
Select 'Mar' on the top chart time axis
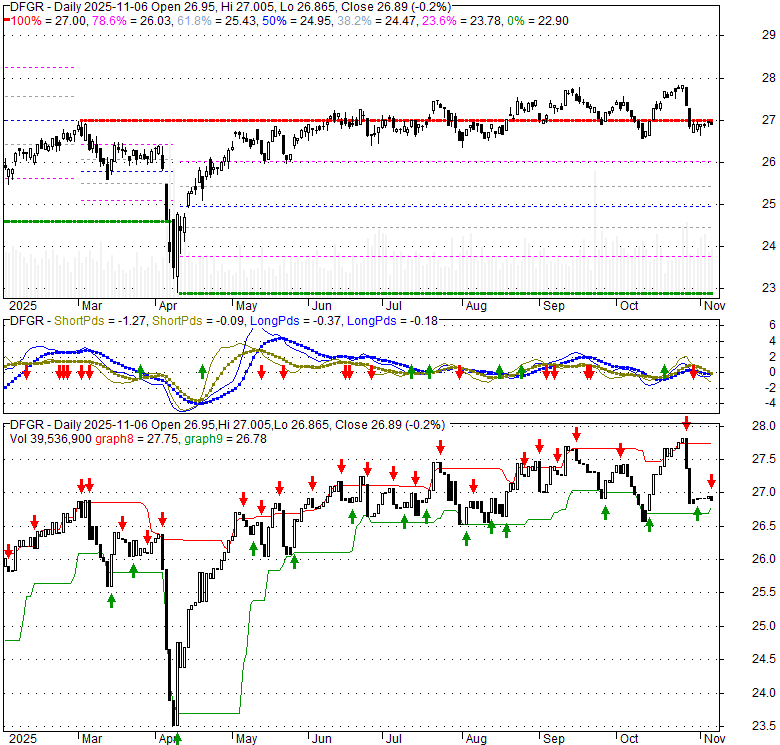92,306
